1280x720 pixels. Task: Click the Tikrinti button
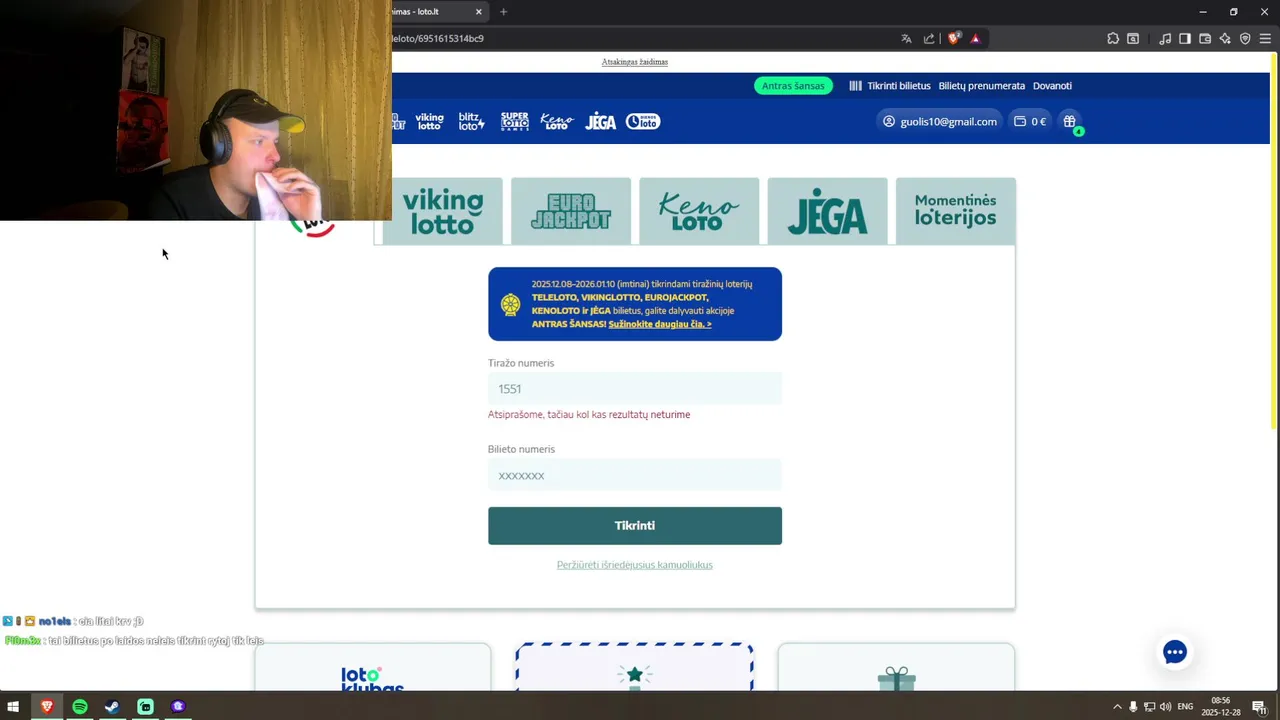pyautogui.click(x=635, y=526)
